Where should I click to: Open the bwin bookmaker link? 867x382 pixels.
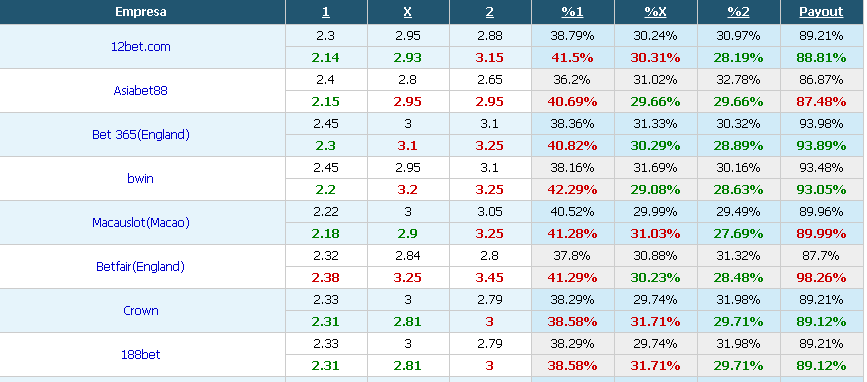click(140, 179)
